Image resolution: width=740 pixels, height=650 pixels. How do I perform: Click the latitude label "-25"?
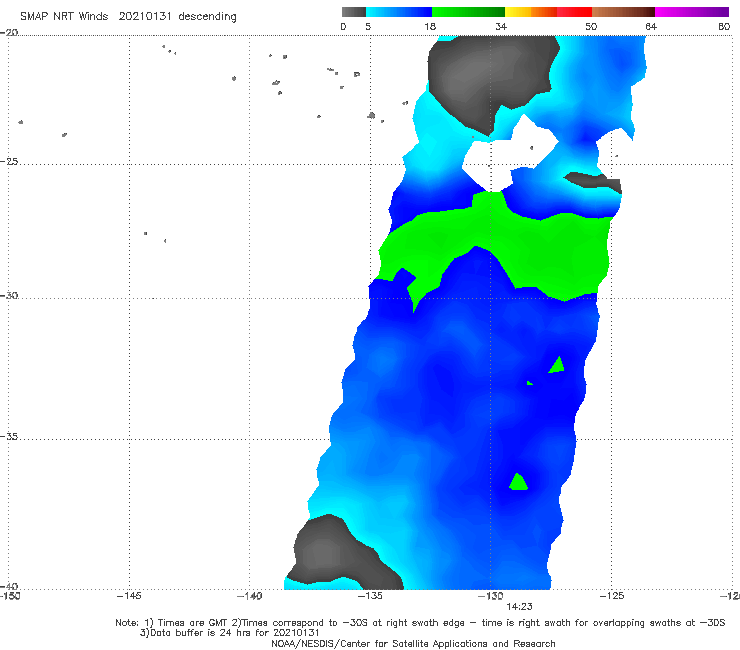point(9,161)
